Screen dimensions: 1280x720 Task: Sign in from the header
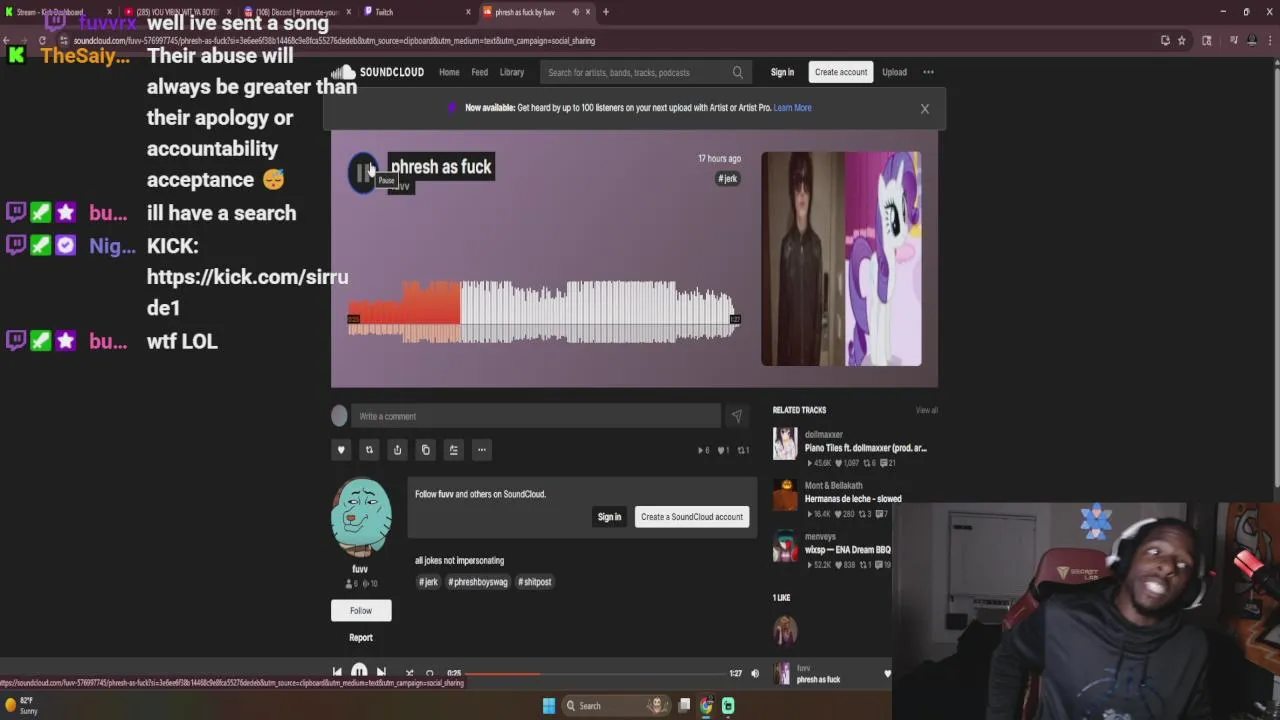[x=782, y=72]
